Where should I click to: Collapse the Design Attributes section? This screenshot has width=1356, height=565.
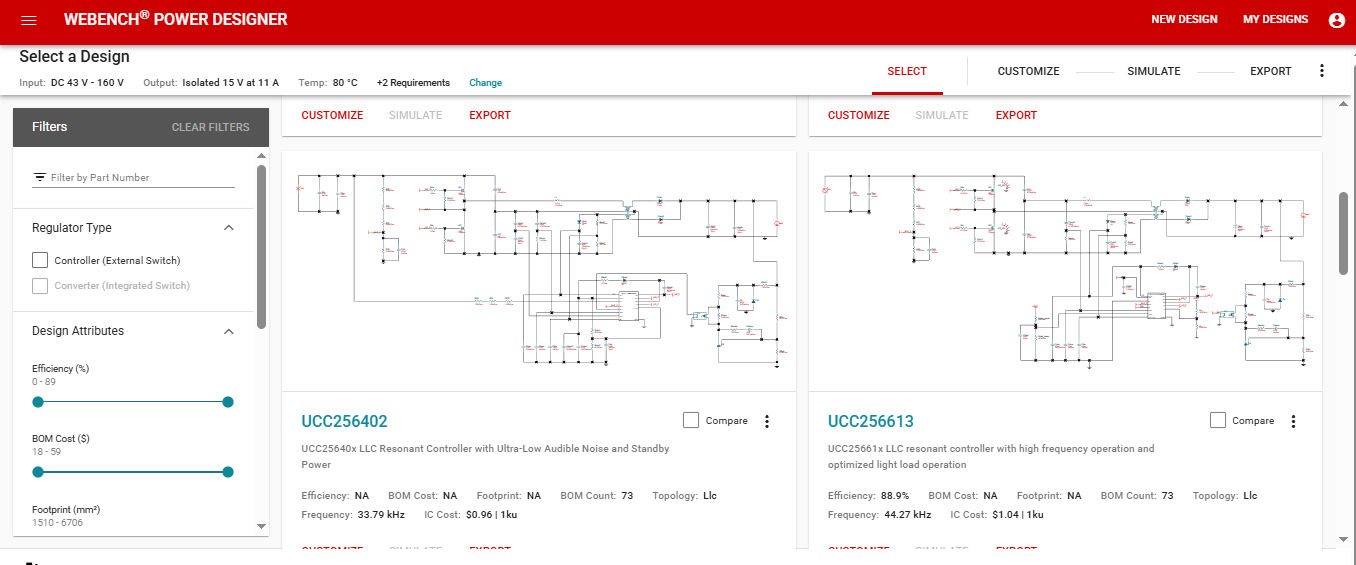228,331
